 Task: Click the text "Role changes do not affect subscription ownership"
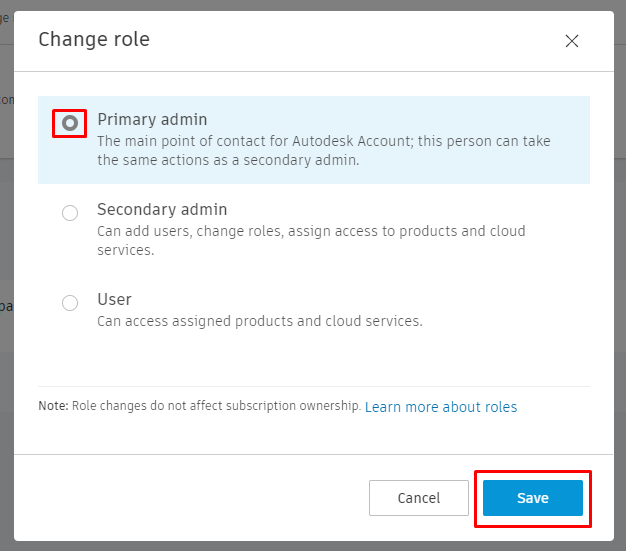point(216,407)
